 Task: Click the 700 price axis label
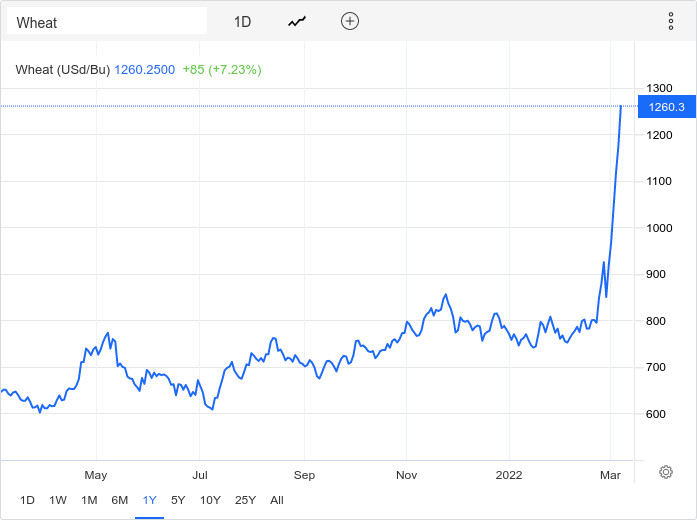[x=656, y=367]
